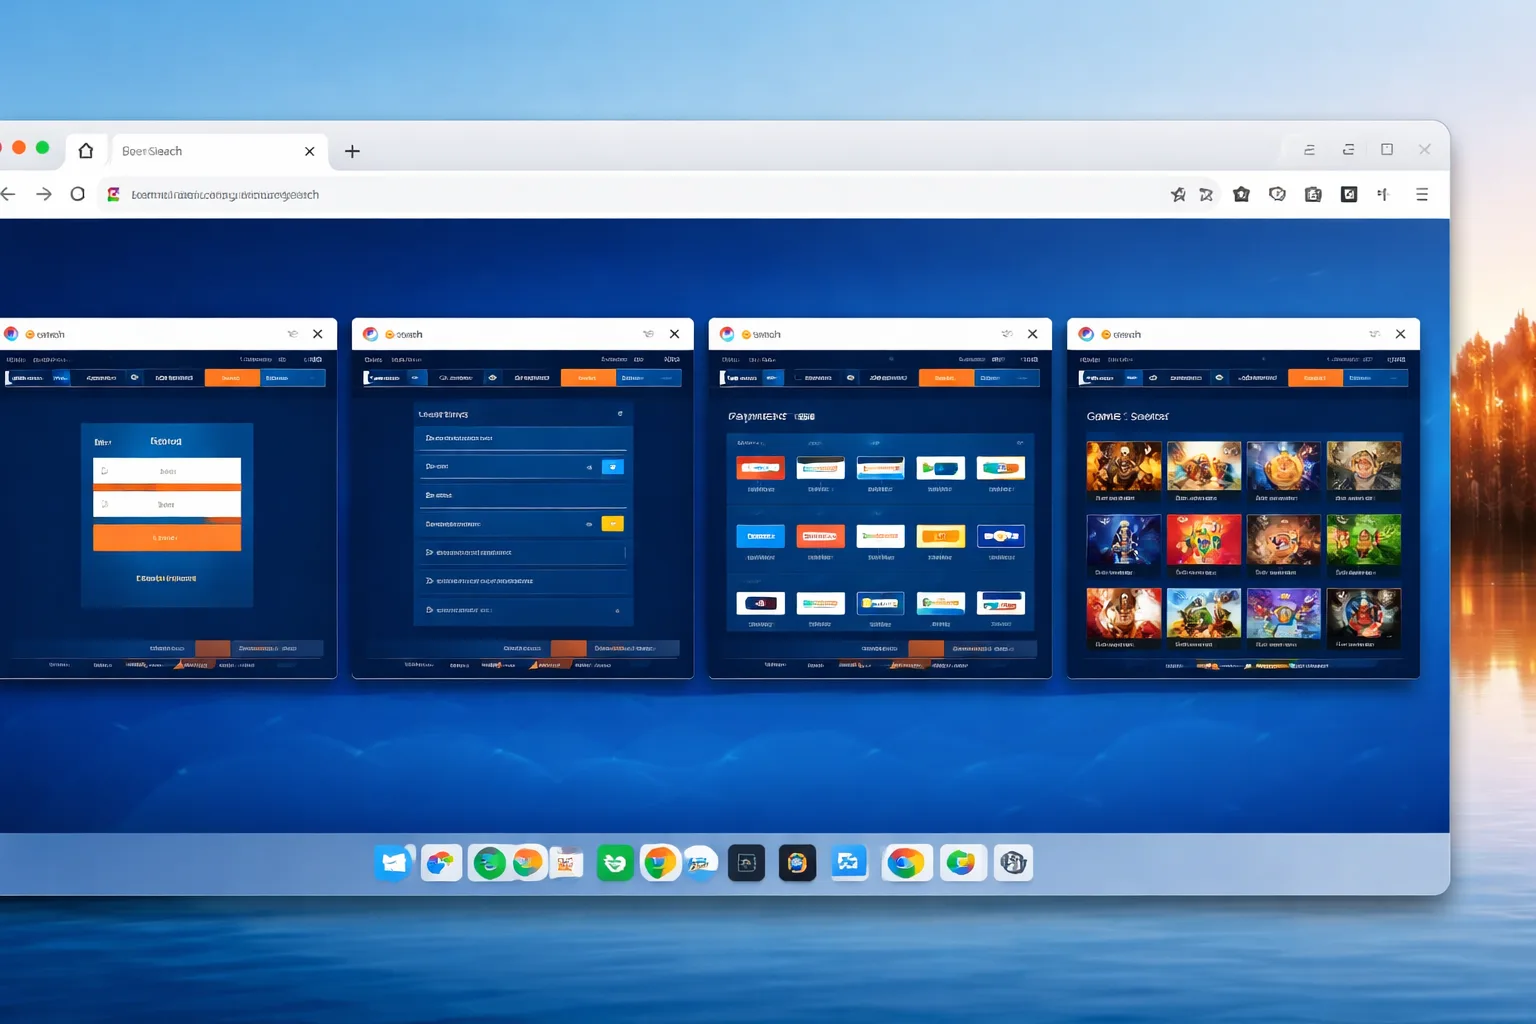Viewport: 1536px width, 1024px height.
Task: Open a new browser tab with plus
Action: coord(352,151)
